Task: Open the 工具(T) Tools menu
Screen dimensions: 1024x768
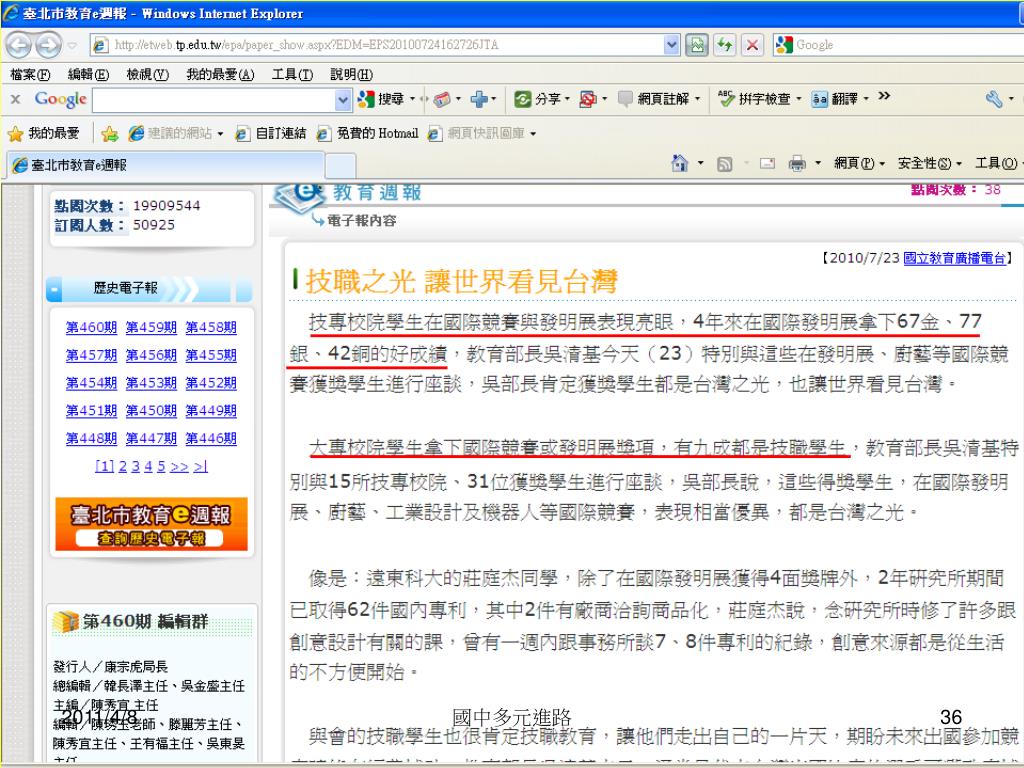Action: 292,74
